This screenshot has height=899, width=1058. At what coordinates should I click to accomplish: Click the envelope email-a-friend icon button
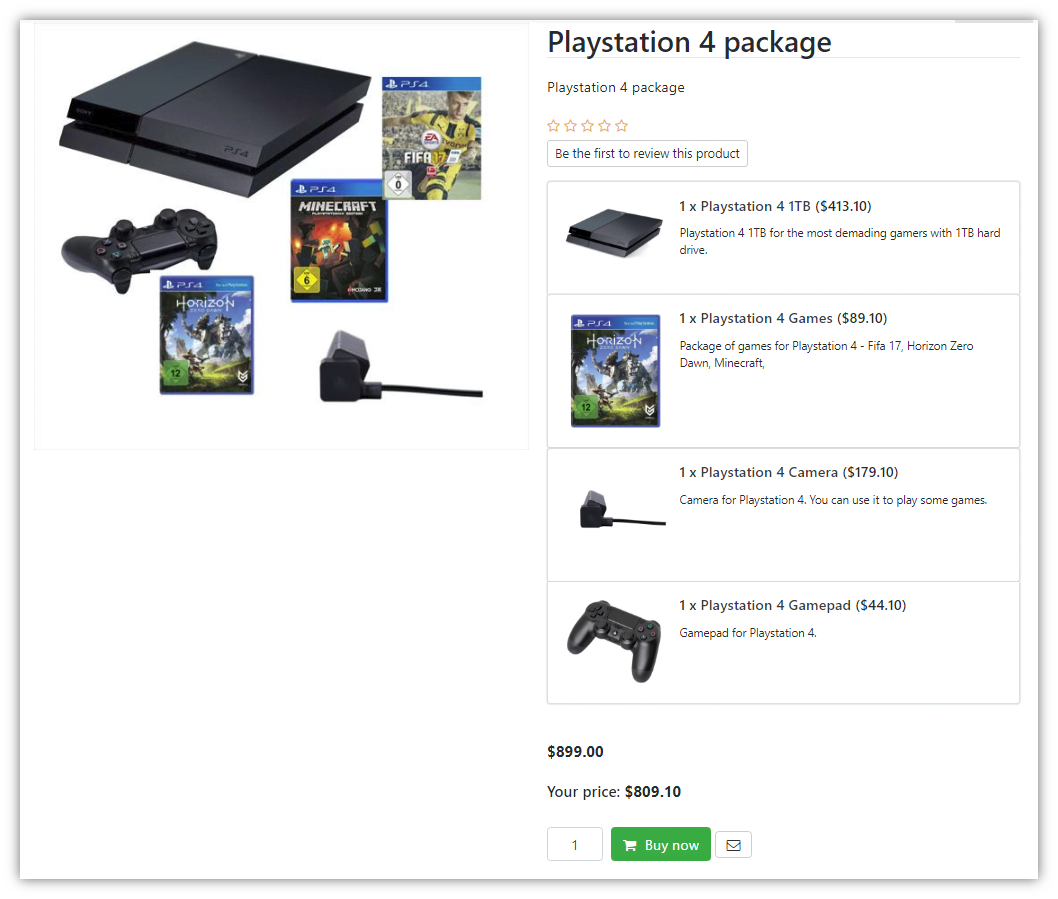tap(733, 845)
